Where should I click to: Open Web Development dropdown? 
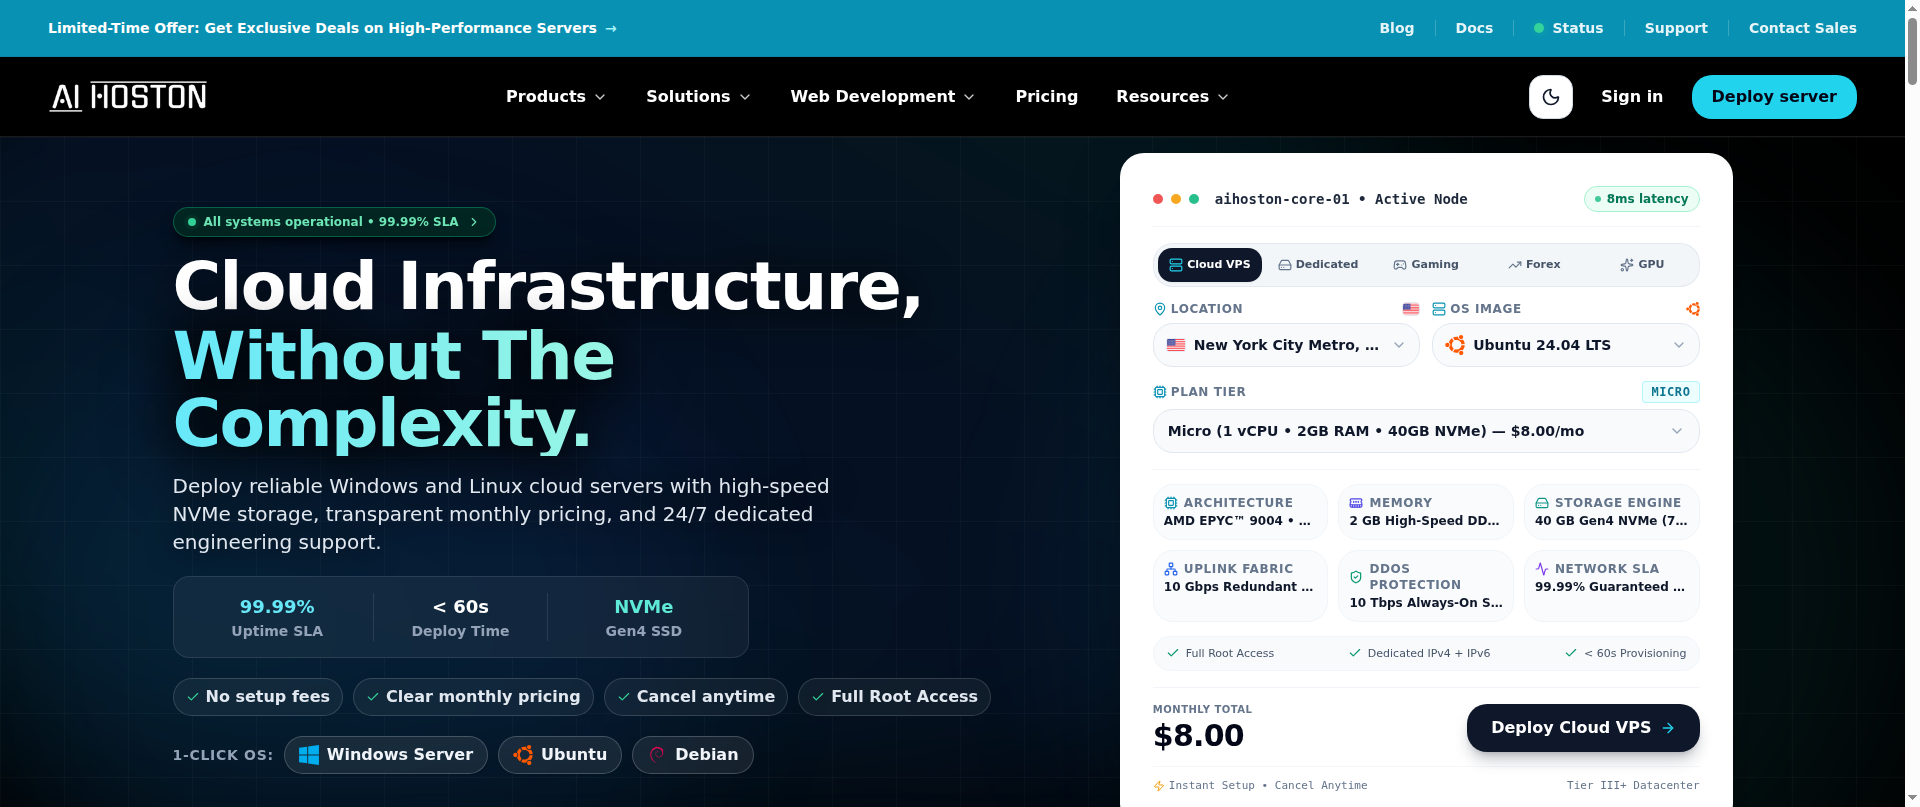pos(882,96)
